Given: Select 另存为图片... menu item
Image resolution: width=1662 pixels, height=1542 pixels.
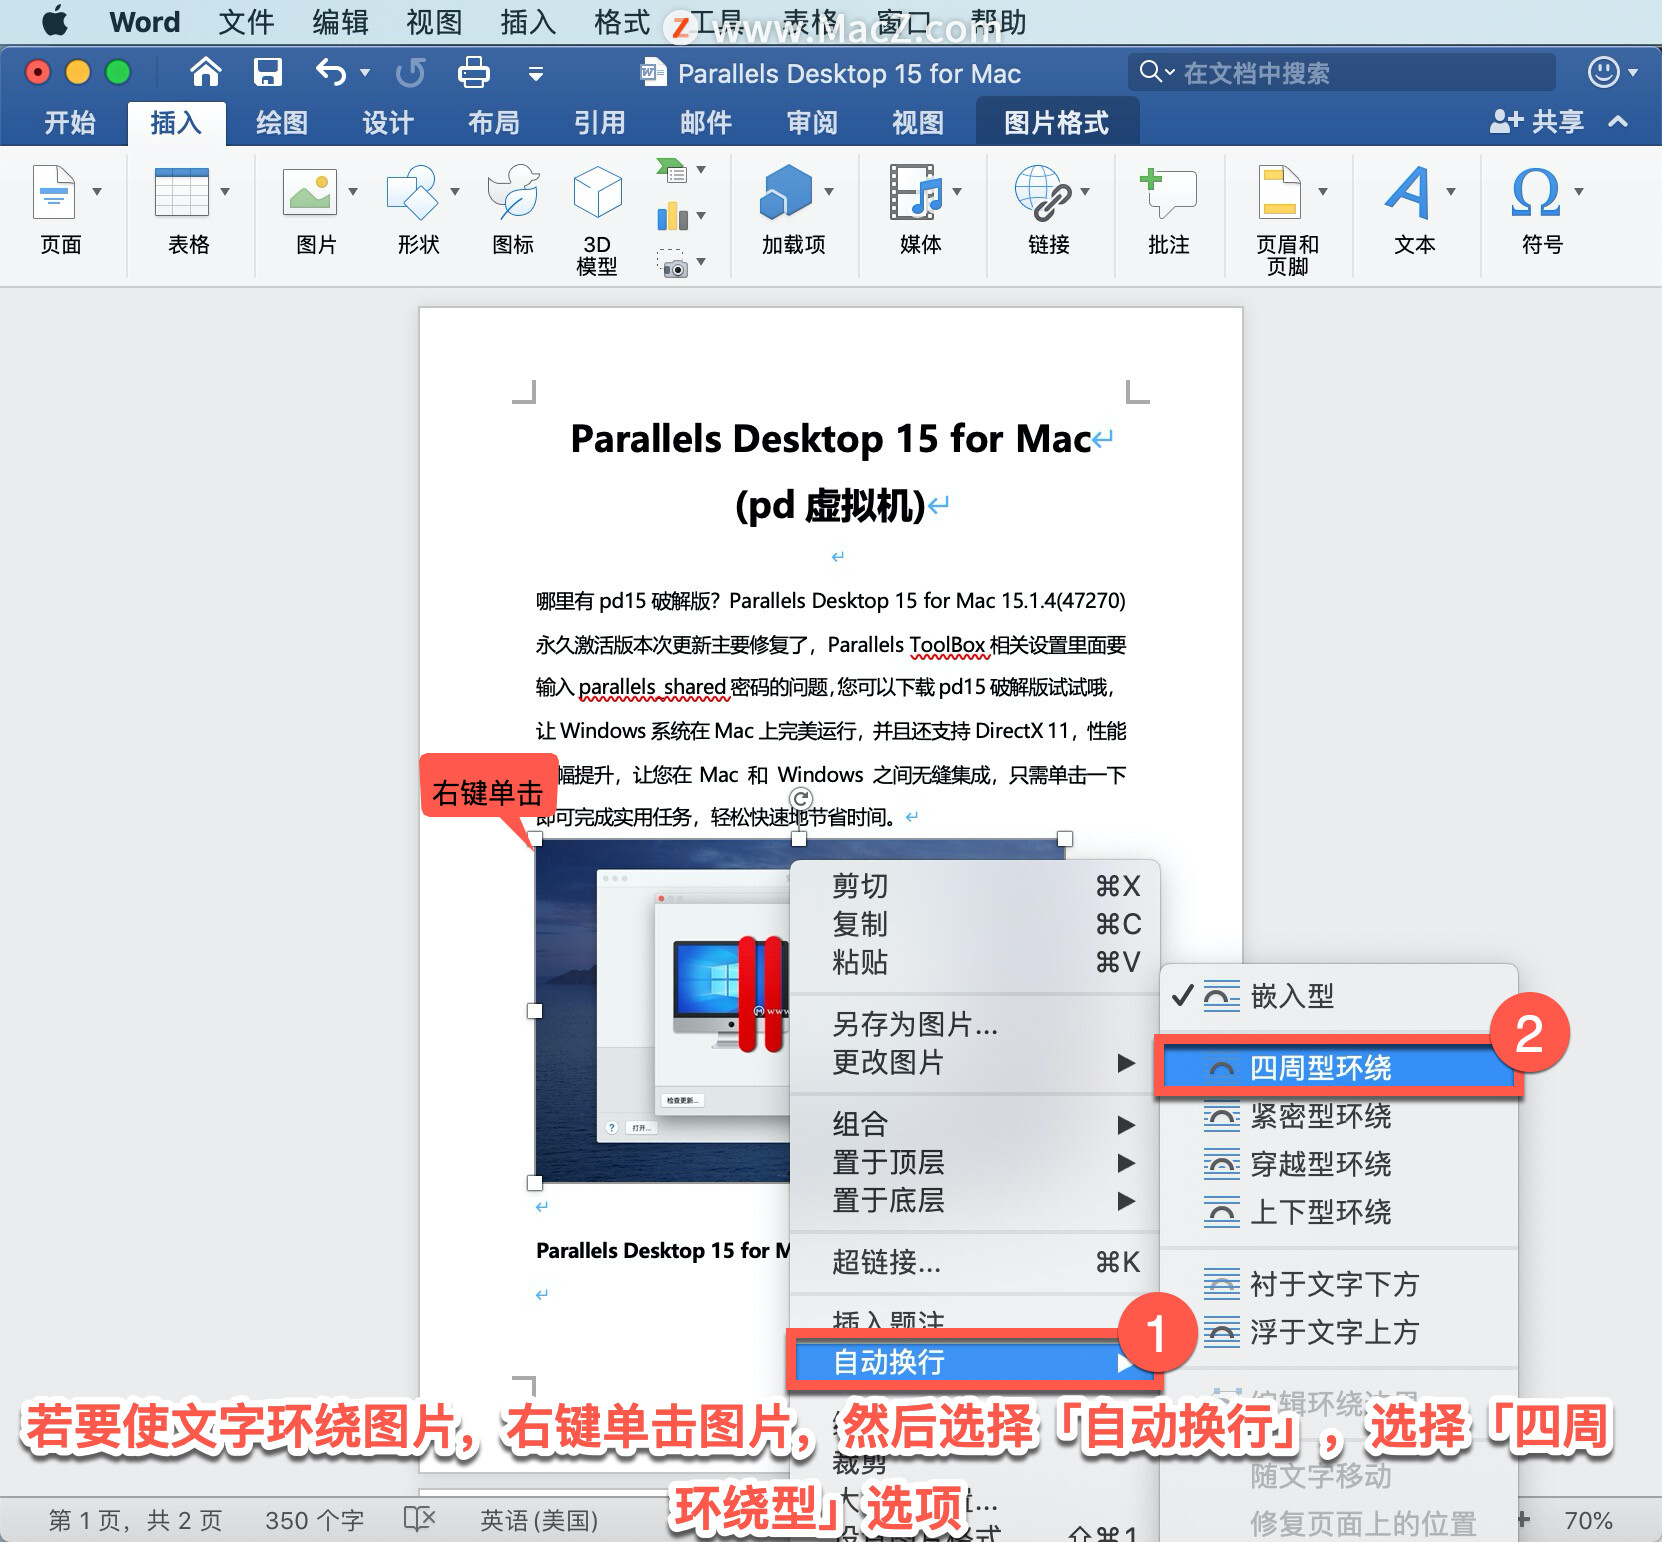Looking at the screenshot, I should pyautogui.click(x=975, y=1024).
